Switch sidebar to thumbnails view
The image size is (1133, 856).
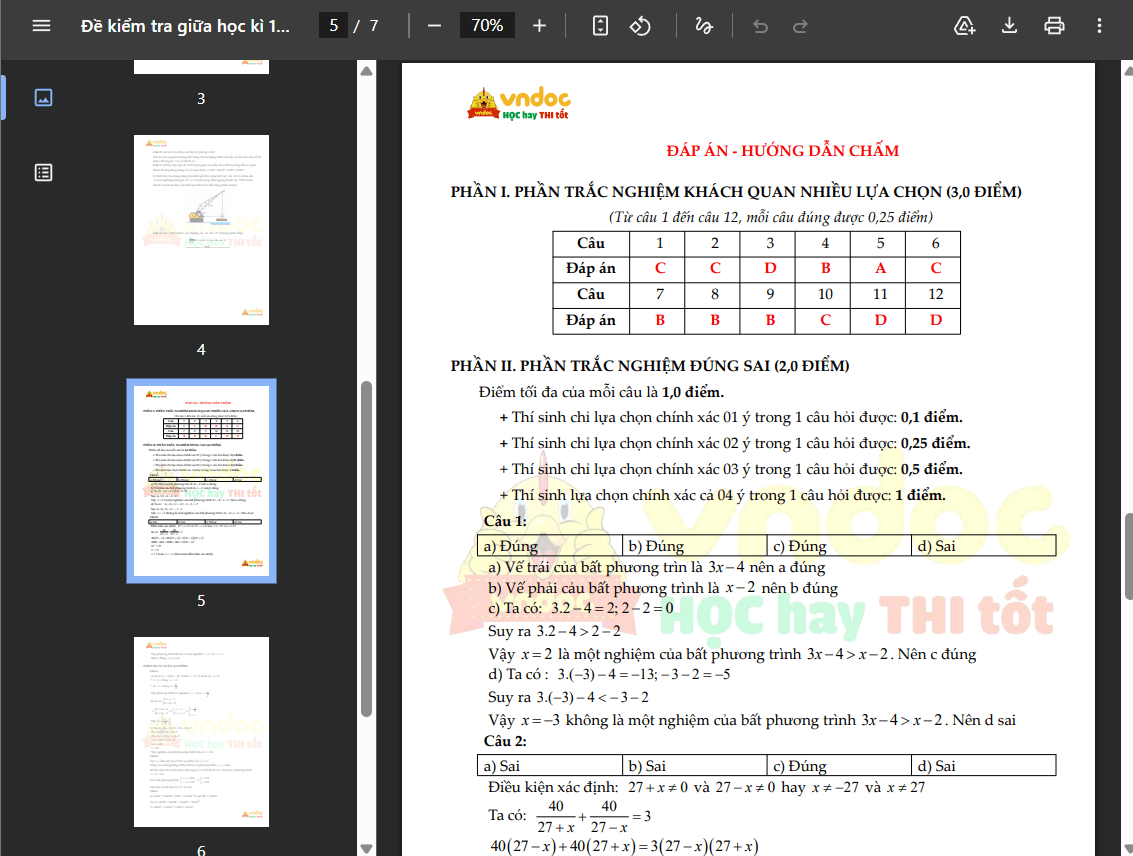coord(43,98)
